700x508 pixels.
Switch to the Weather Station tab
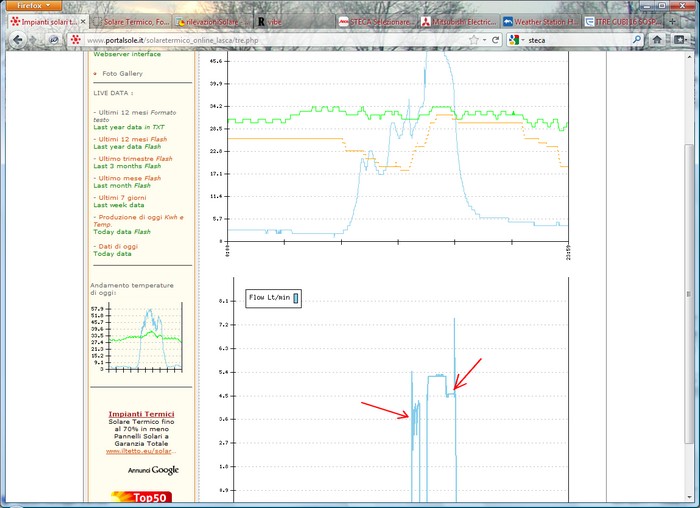(x=539, y=21)
